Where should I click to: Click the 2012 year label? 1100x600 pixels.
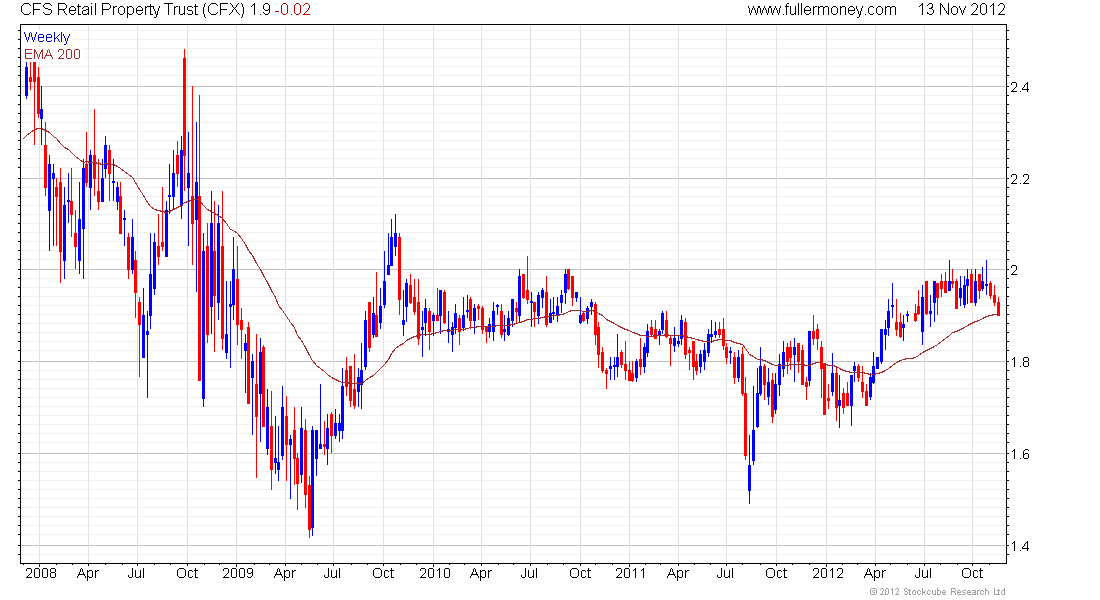tap(828, 573)
